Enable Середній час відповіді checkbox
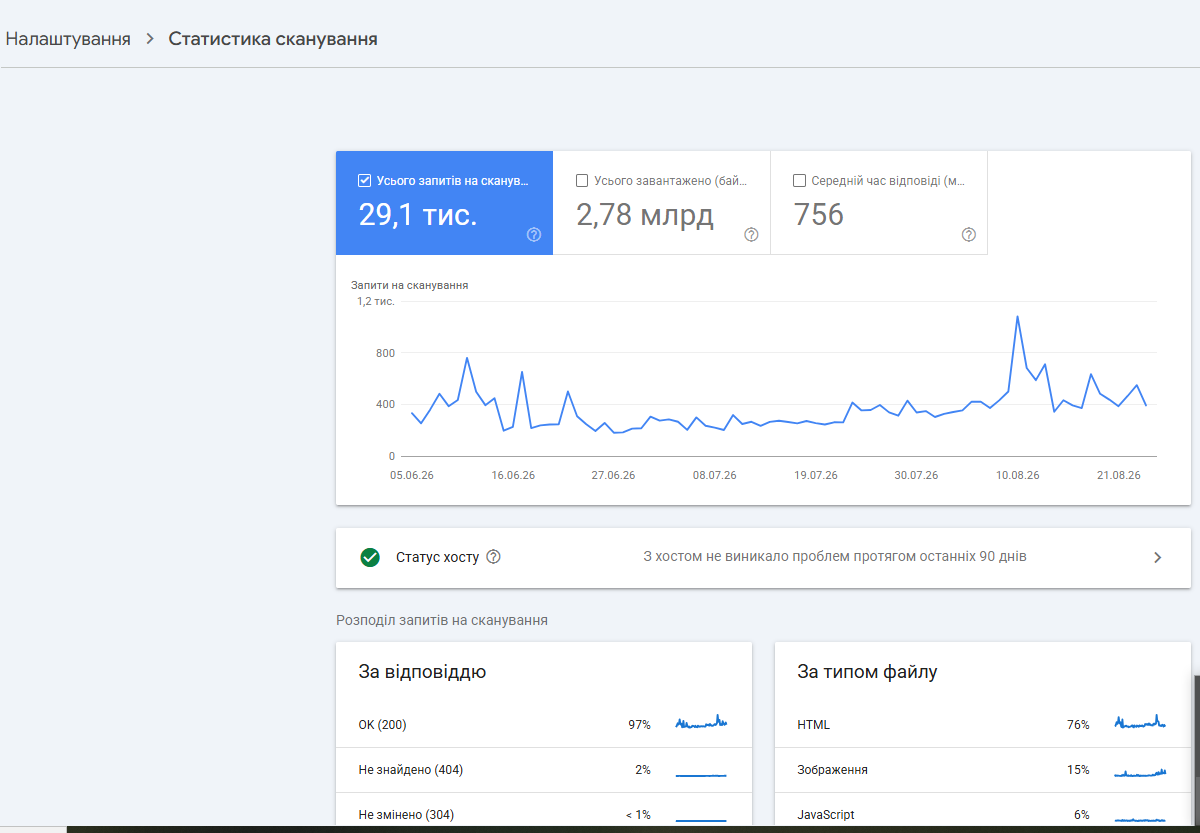Viewport: 1200px width, 833px height. (799, 181)
